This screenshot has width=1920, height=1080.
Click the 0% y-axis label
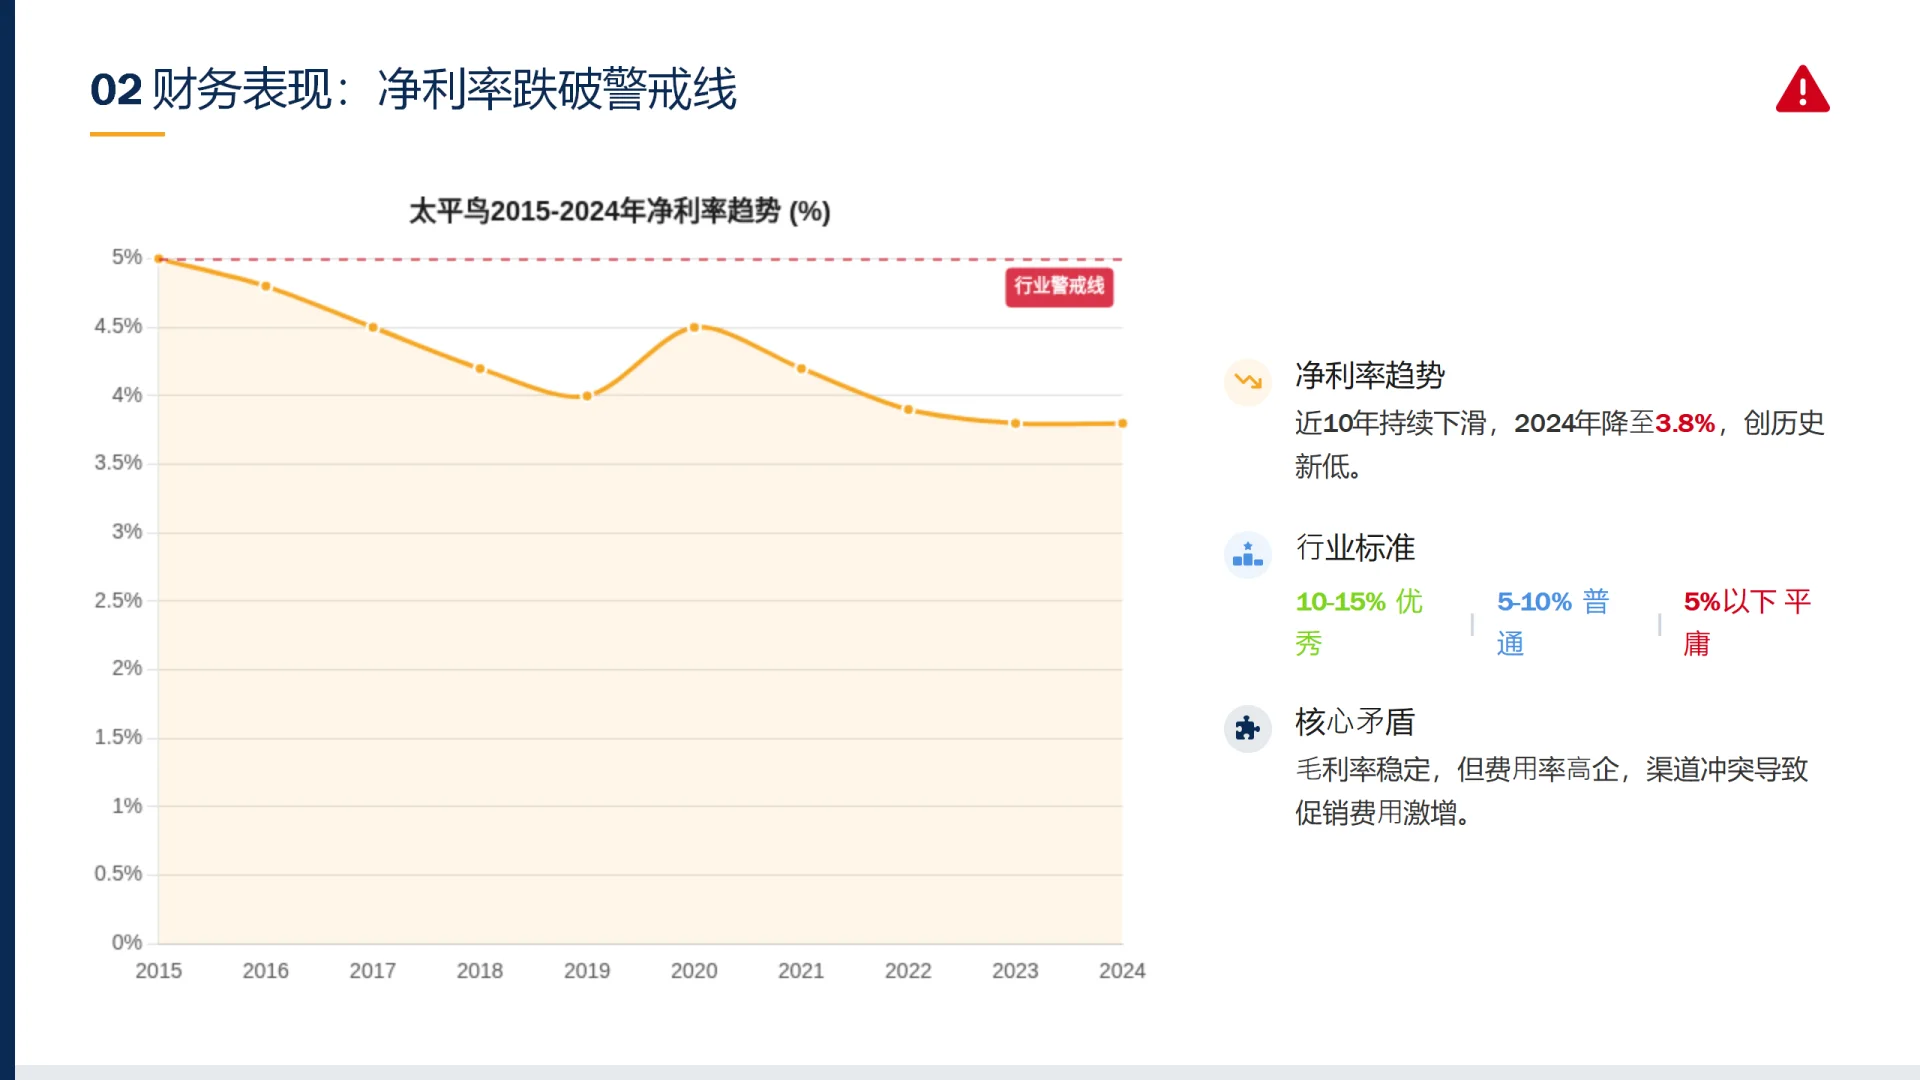(127, 943)
